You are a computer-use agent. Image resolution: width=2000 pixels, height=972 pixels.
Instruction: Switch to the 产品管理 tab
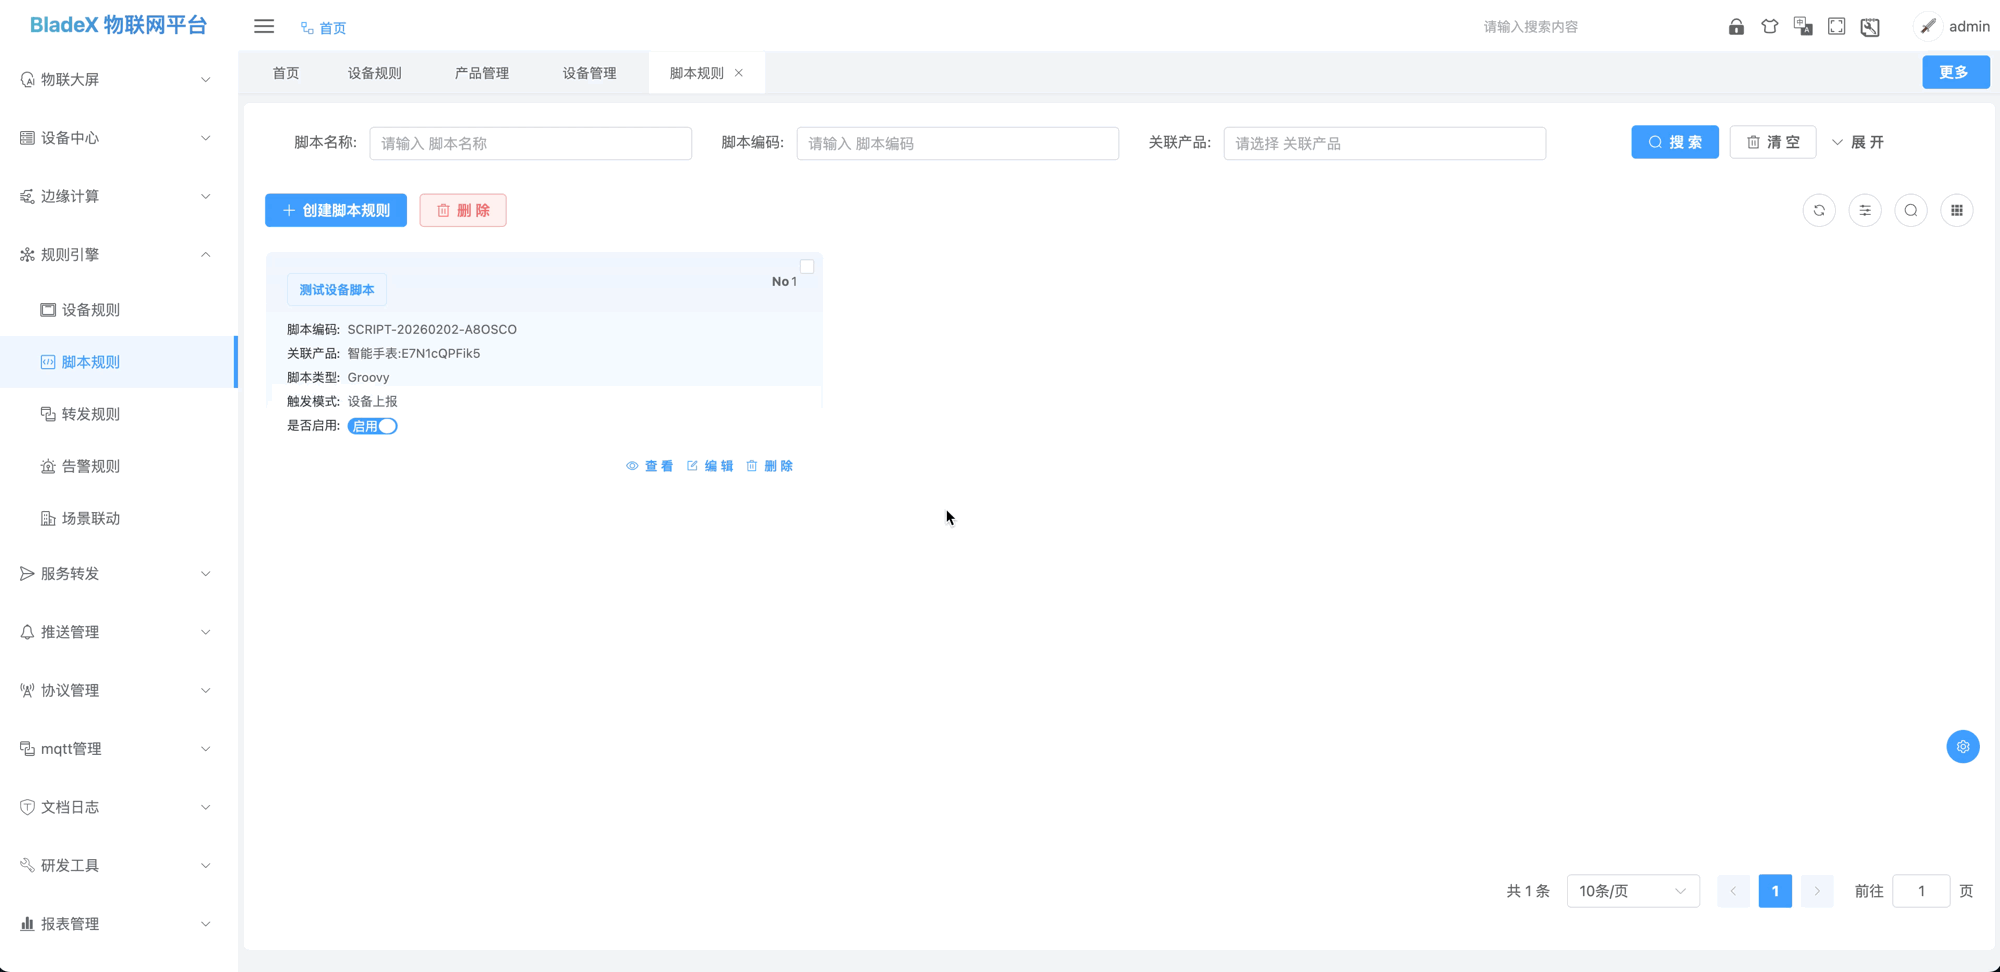[481, 72]
